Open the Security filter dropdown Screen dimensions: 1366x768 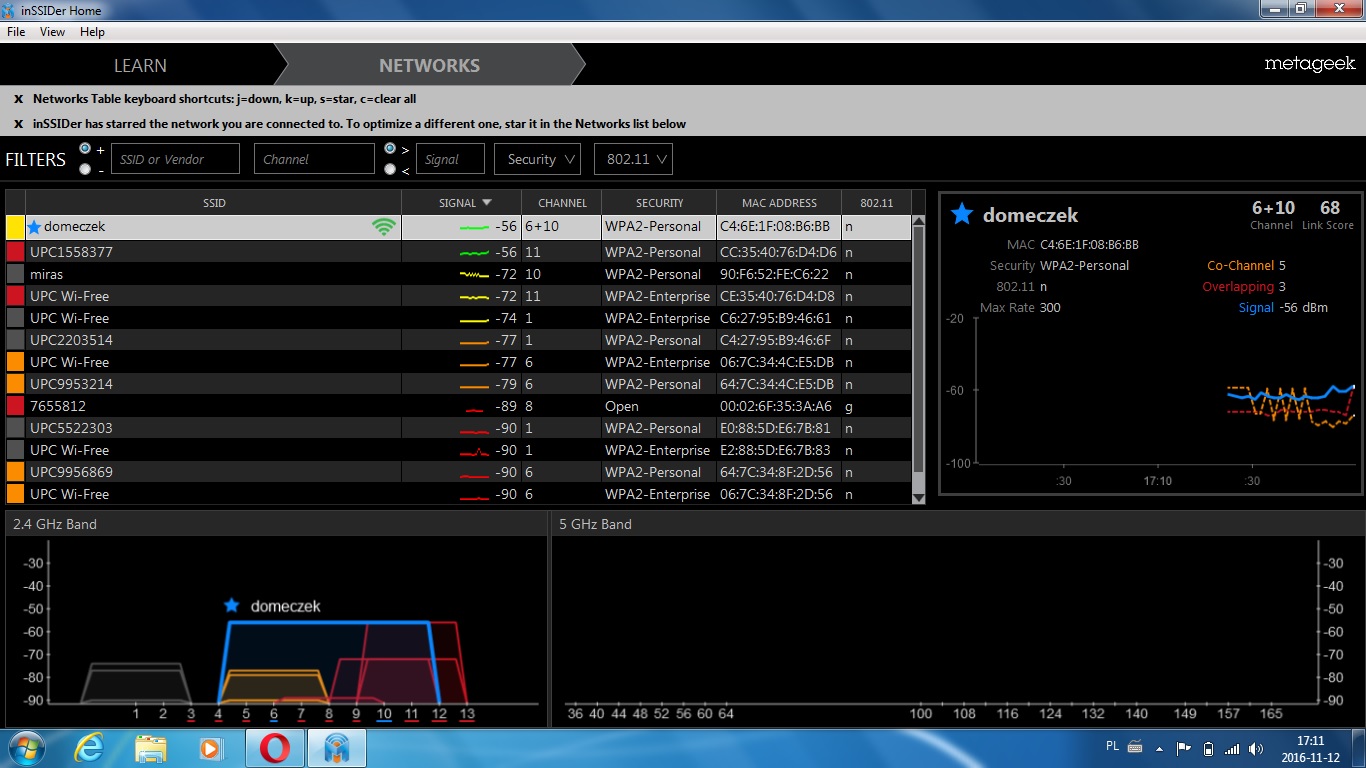tap(538, 159)
